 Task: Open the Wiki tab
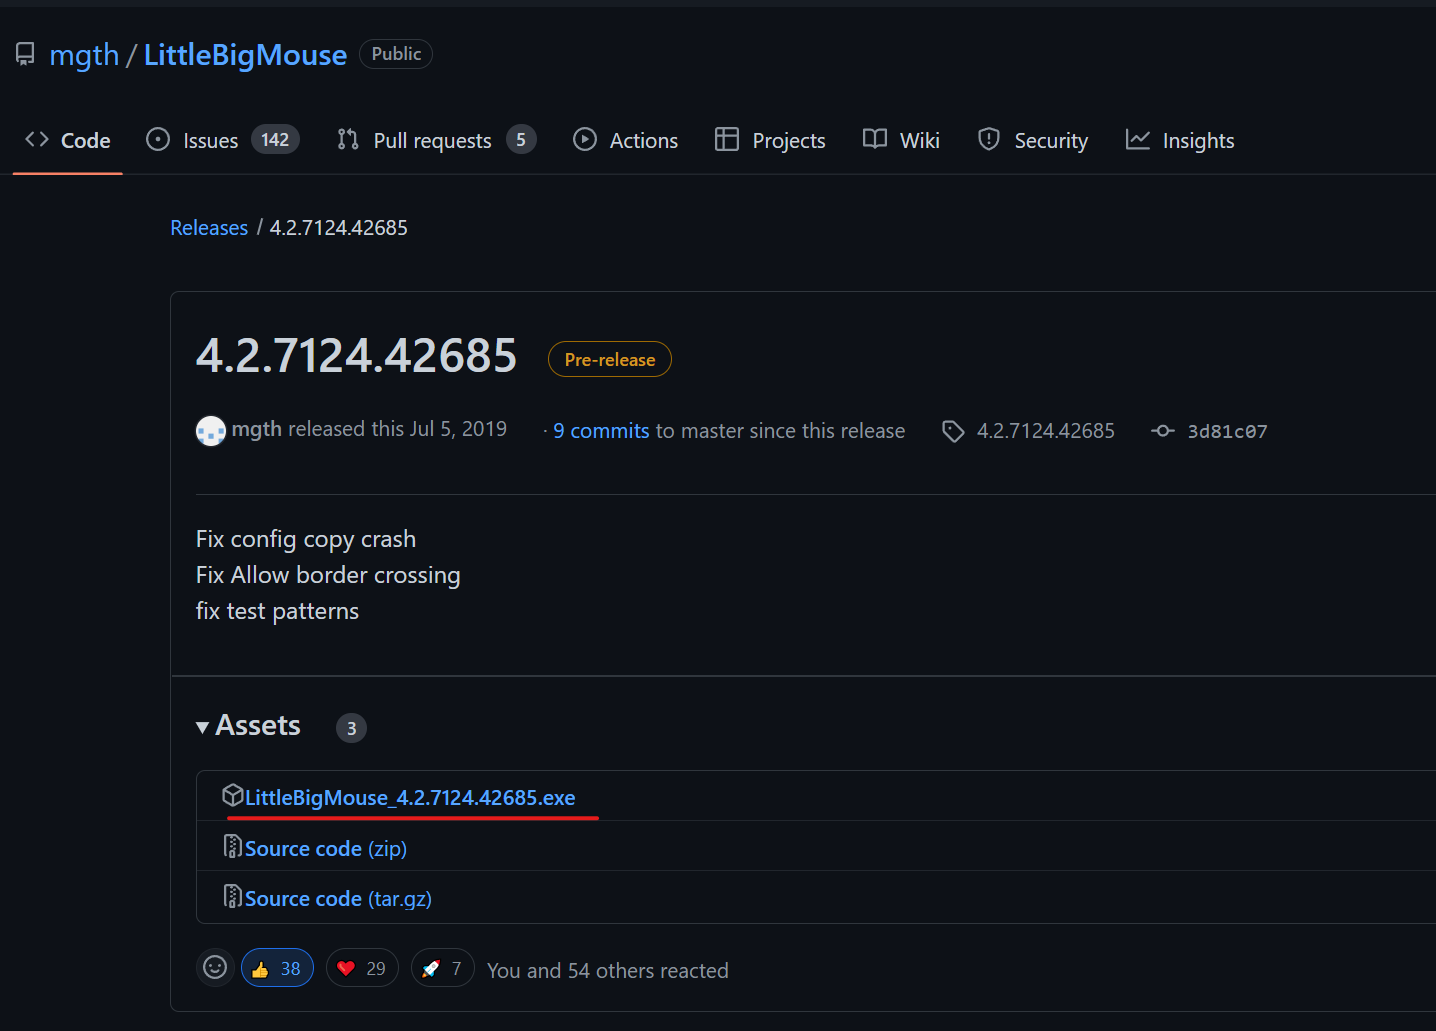tap(901, 140)
